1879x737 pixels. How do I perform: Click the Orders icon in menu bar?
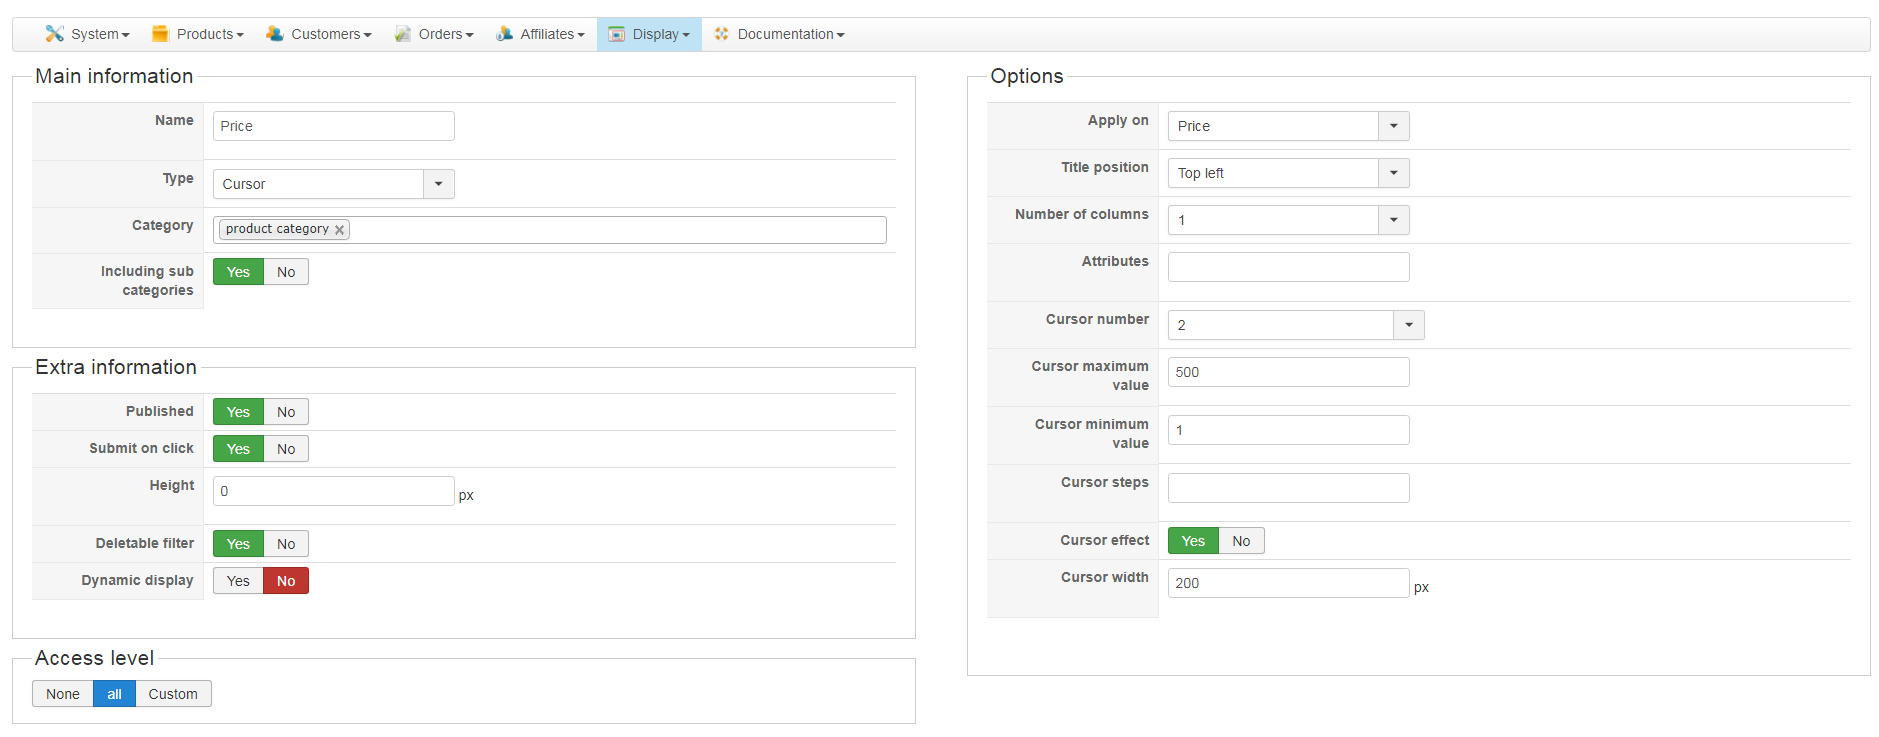[x=403, y=34]
